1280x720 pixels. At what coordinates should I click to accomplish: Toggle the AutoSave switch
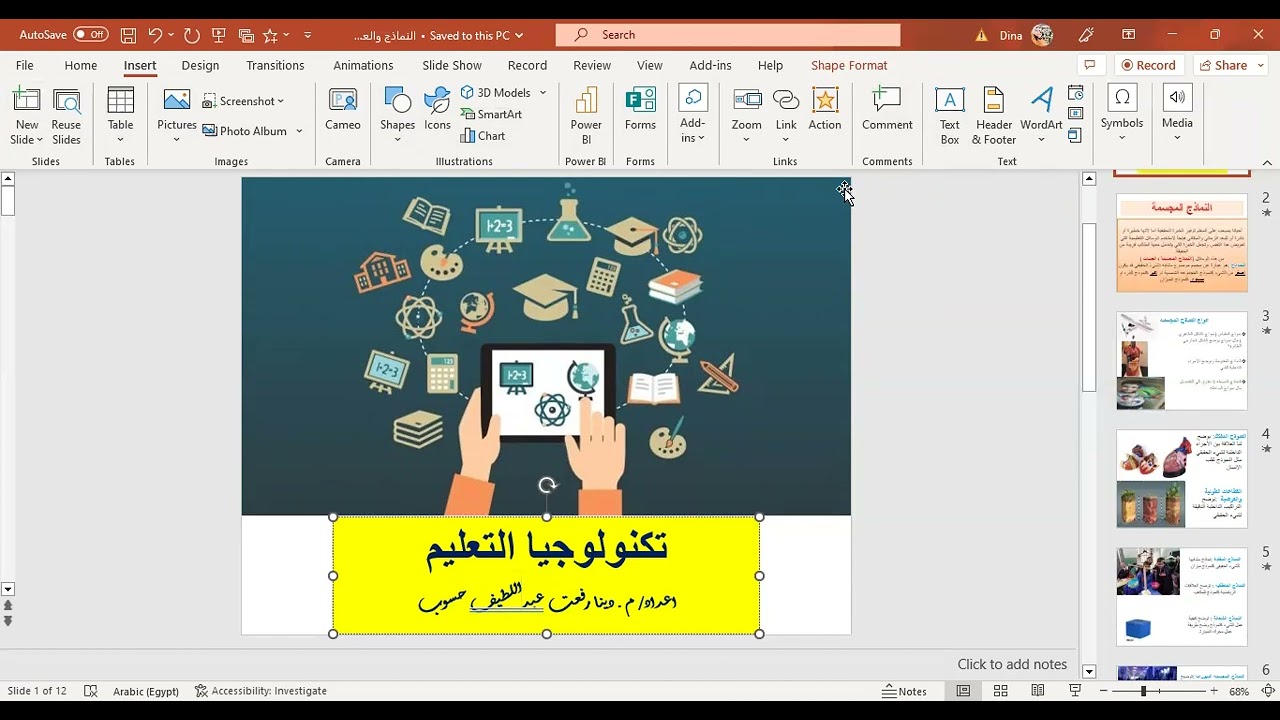[90, 35]
